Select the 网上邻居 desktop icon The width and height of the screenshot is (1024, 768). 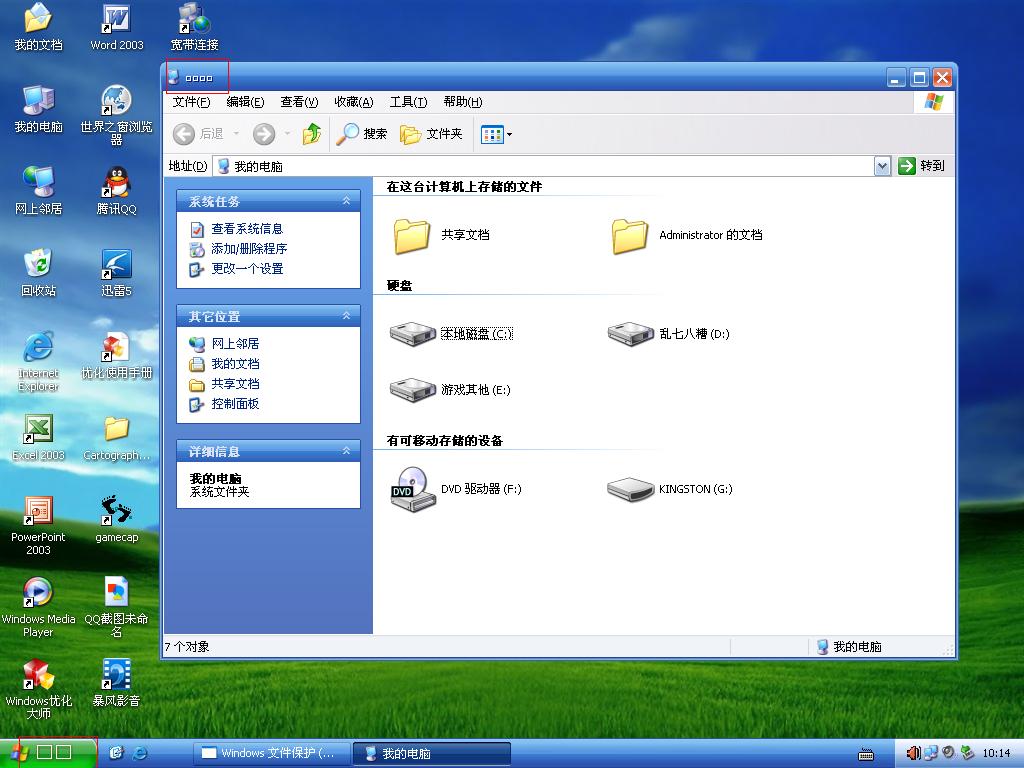click(x=38, y=191)
